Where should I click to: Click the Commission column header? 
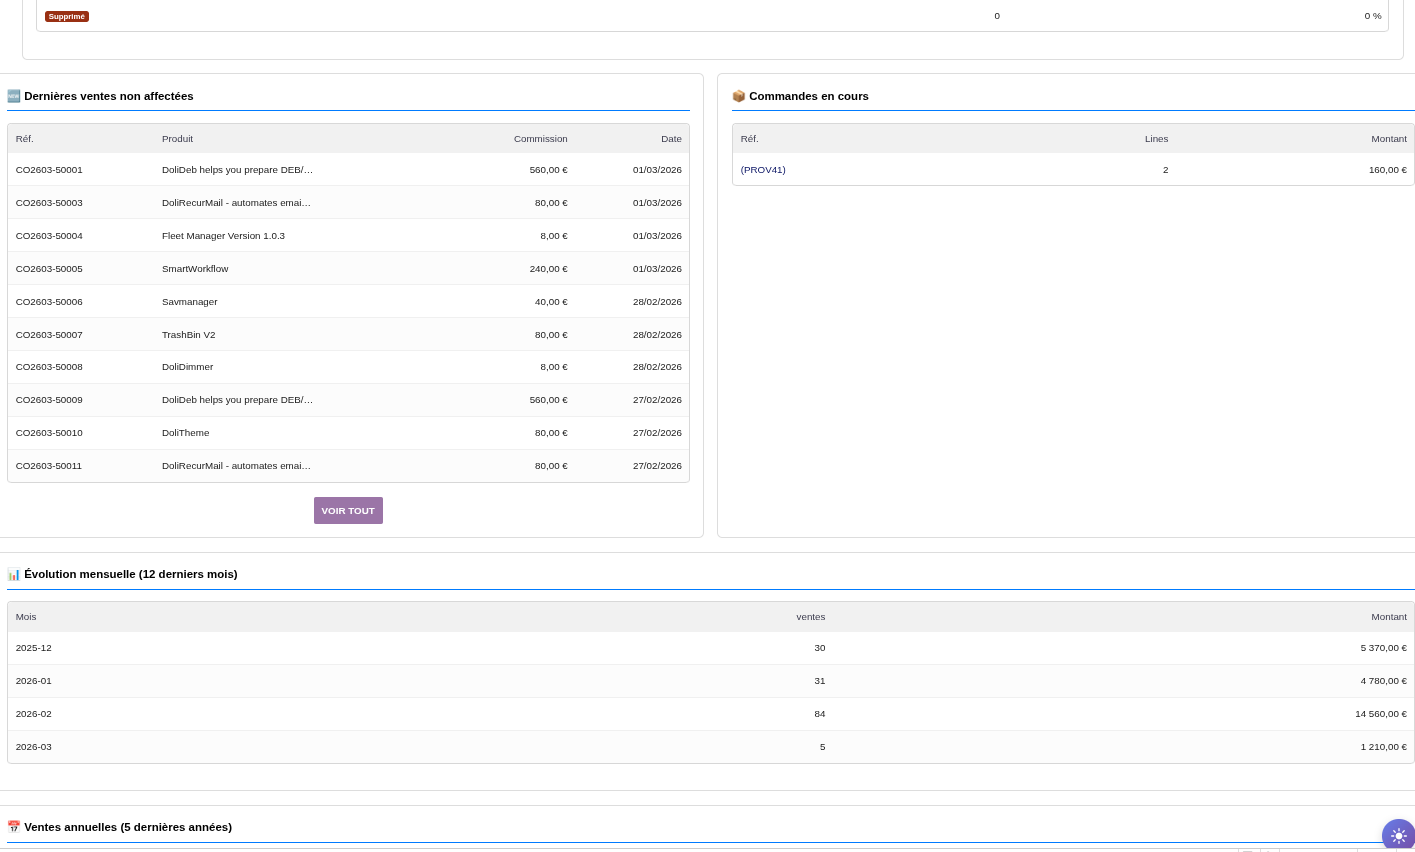pyautogui.click(x=540, y=139)
